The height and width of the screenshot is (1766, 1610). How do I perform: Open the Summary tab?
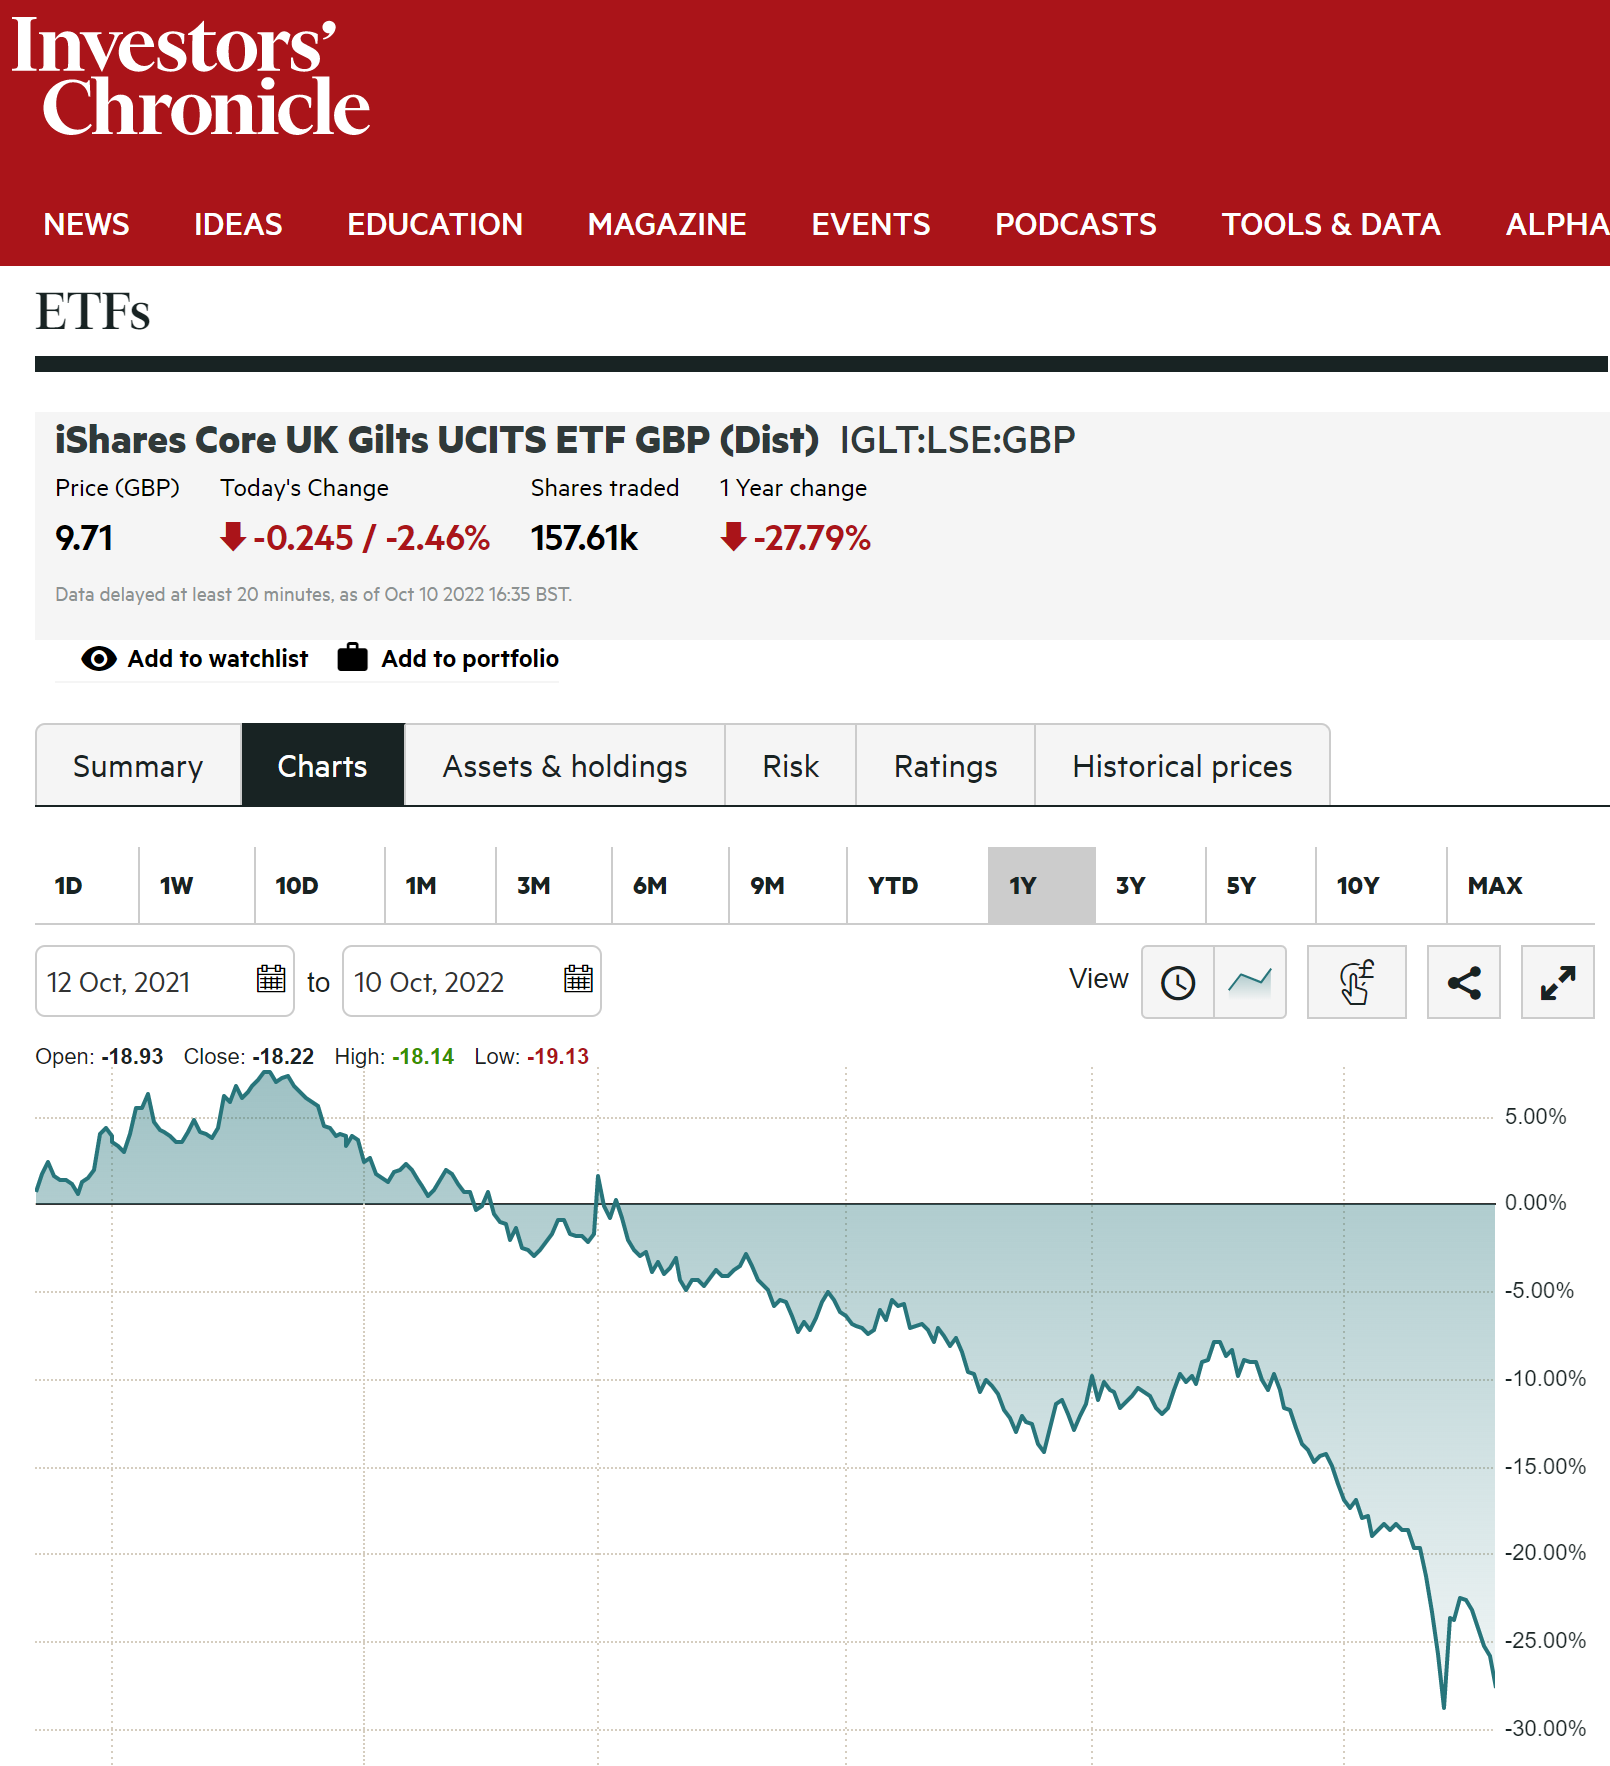click(138, 766)
